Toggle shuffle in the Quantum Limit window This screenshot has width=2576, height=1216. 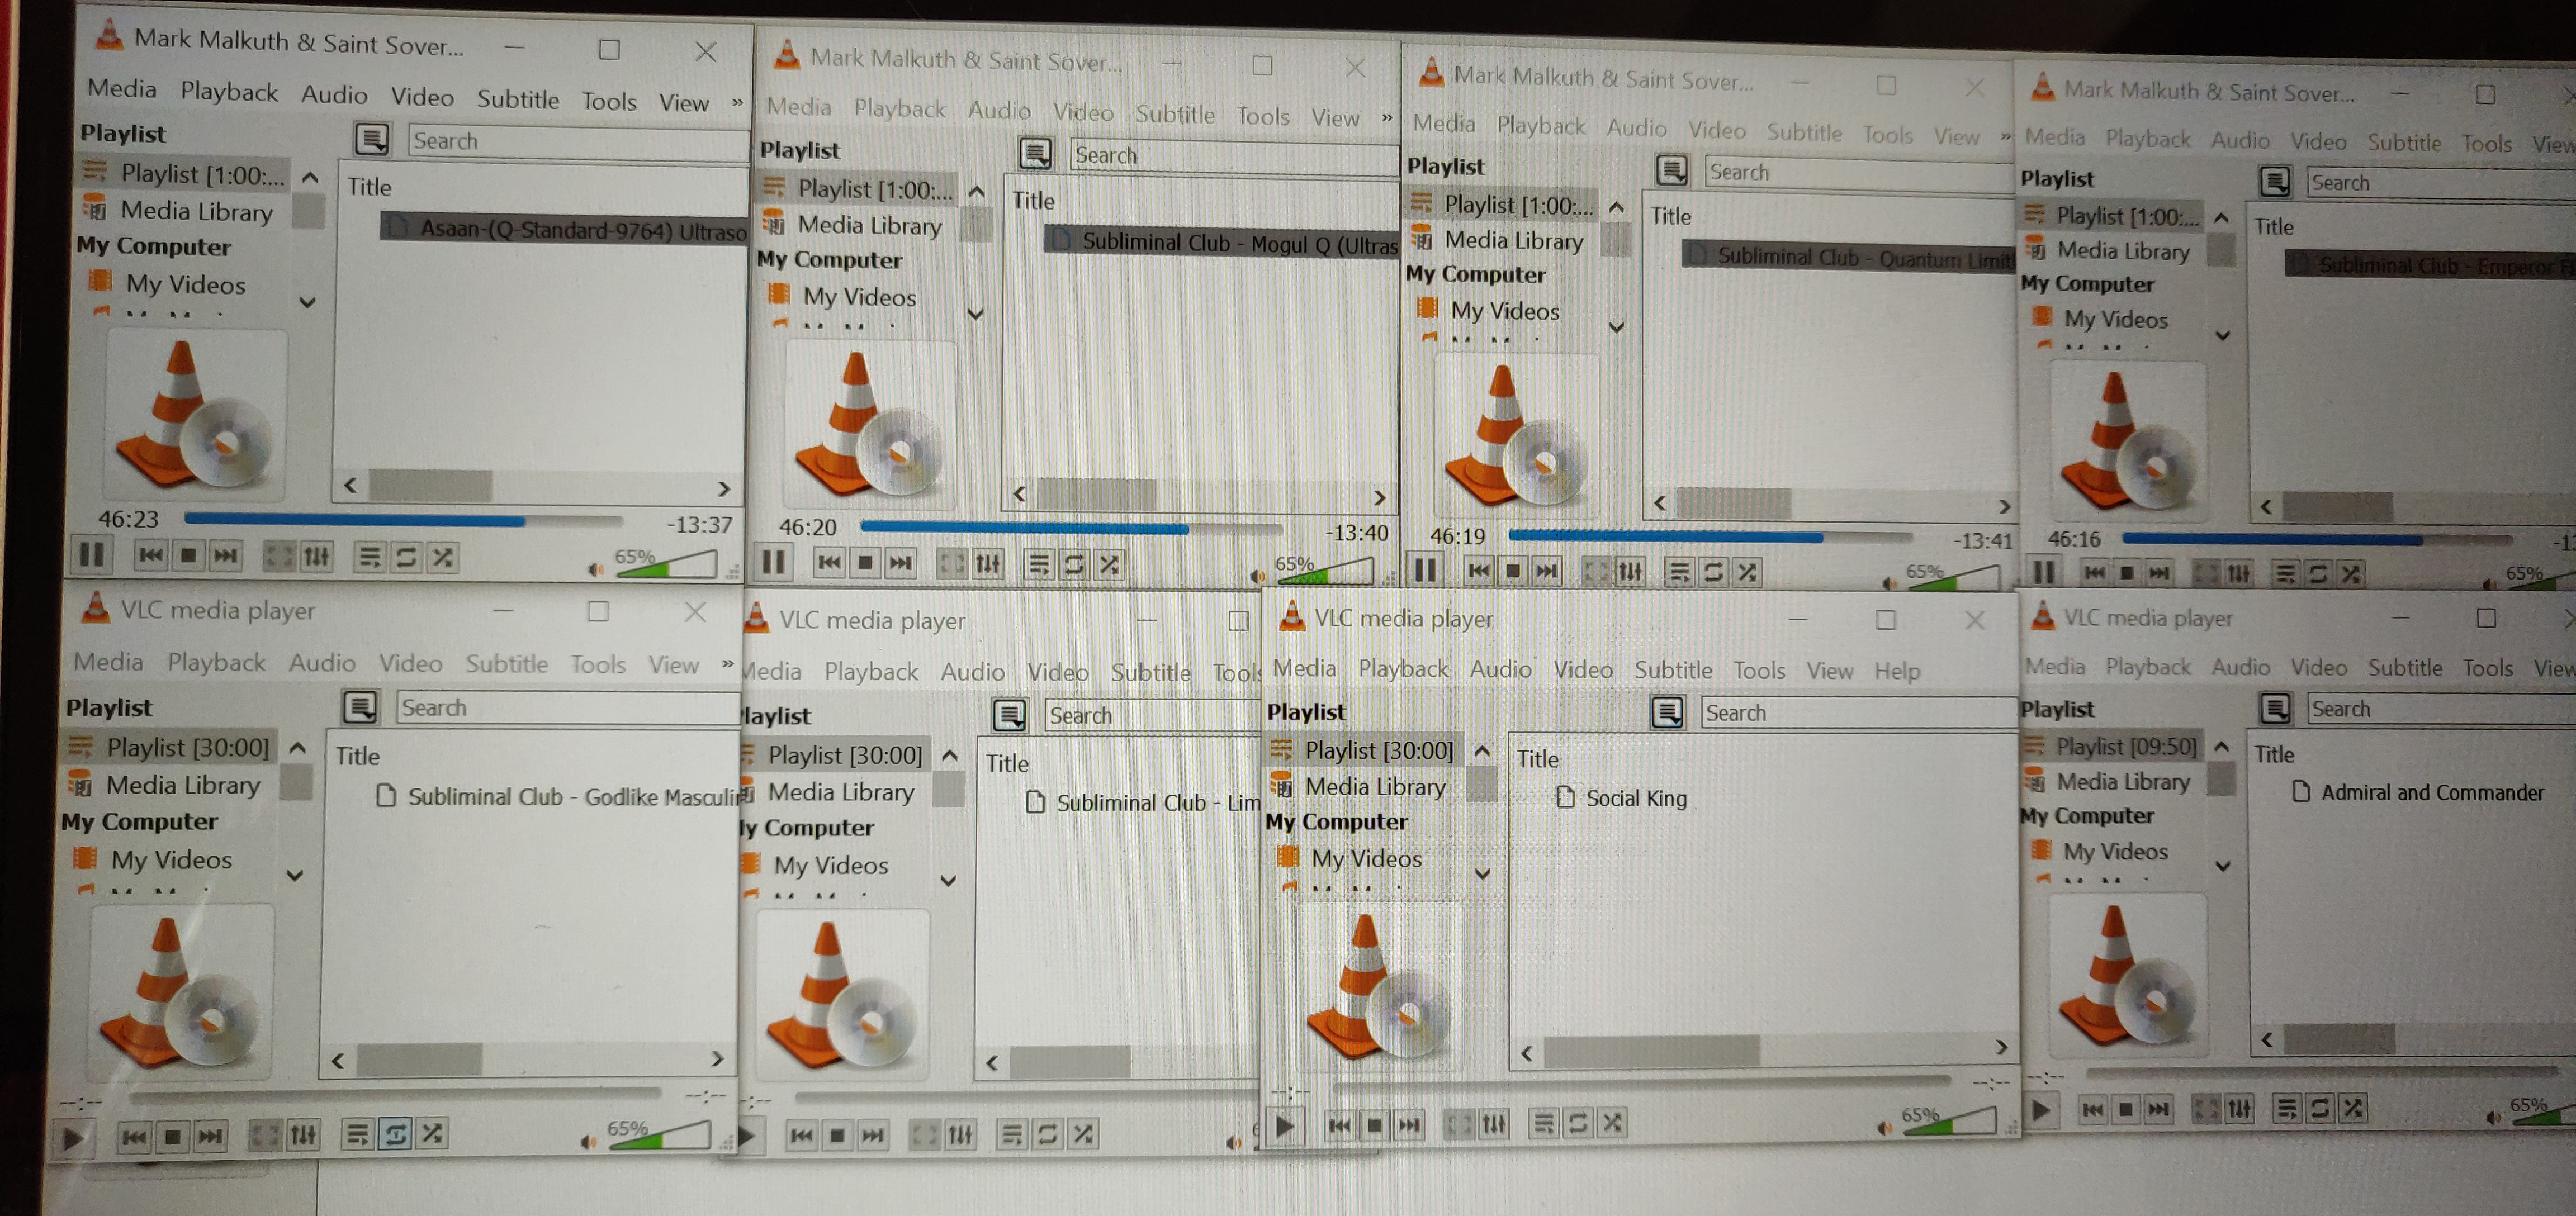click(1748, 573)
